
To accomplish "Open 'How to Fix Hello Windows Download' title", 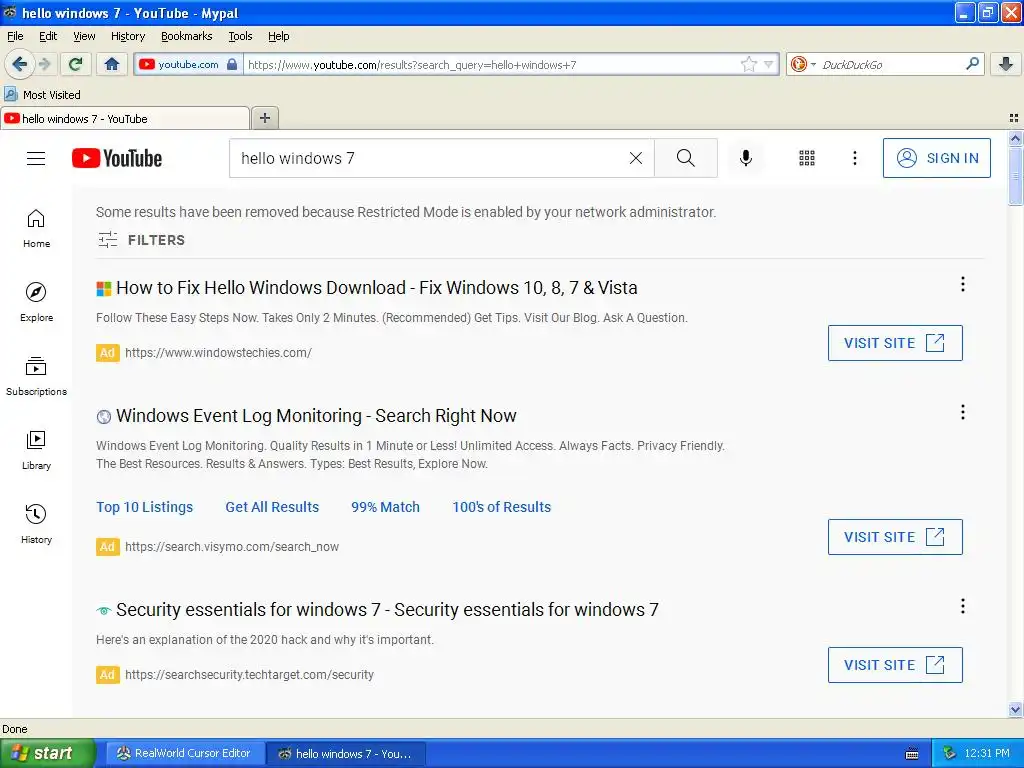I will click(376, 288).
